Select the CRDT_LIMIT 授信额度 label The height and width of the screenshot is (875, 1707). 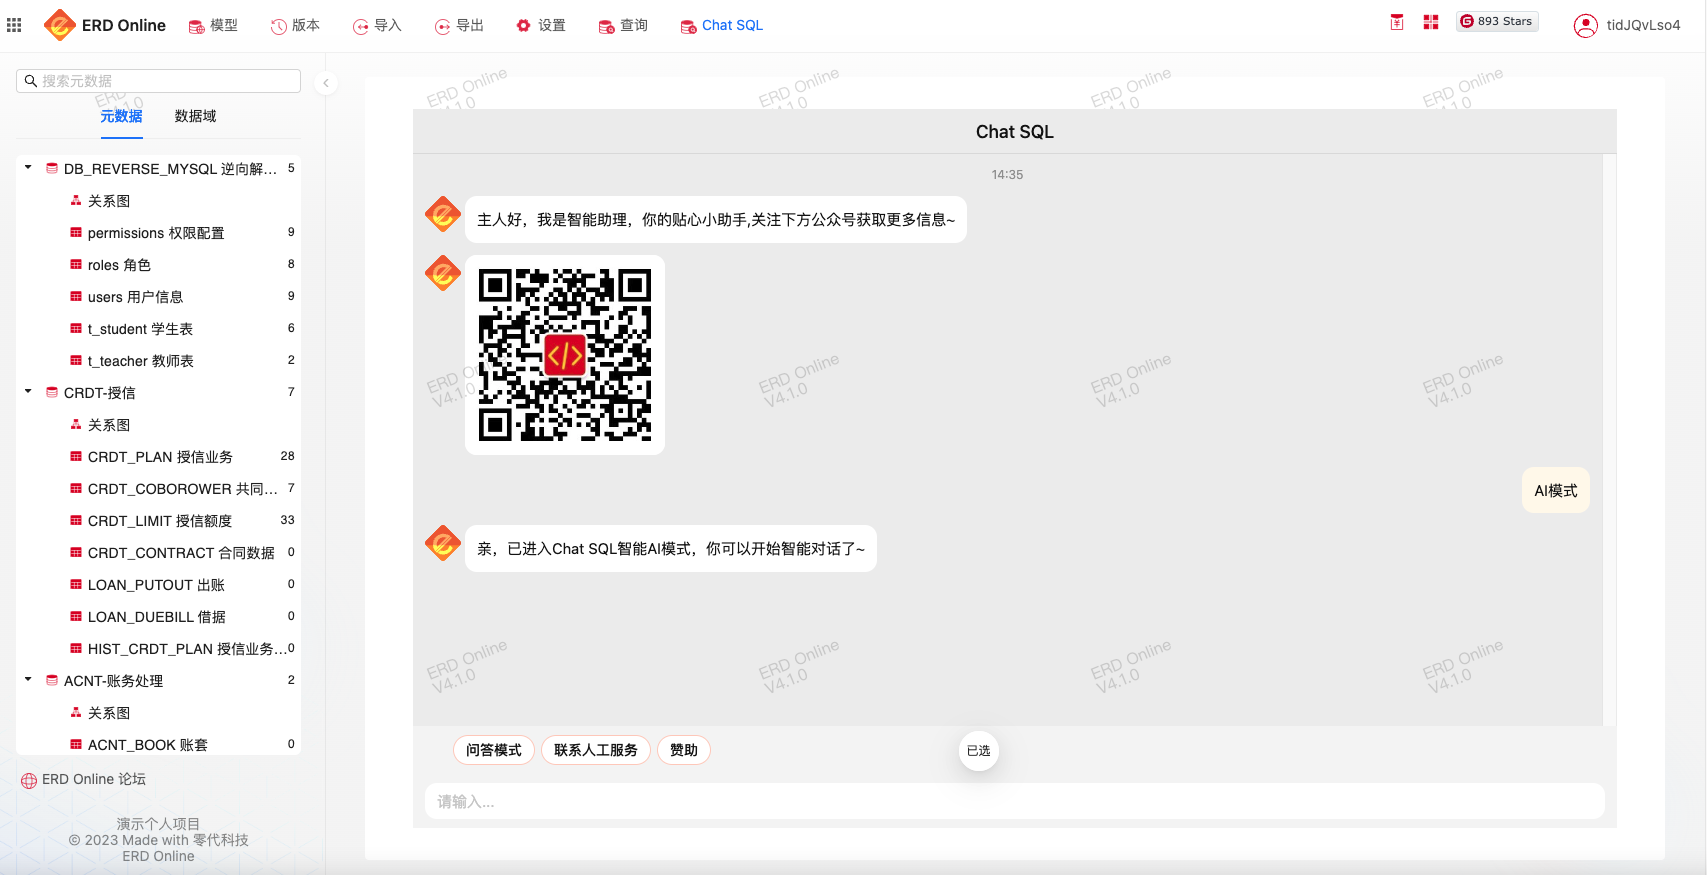click(x=160, y=521)
